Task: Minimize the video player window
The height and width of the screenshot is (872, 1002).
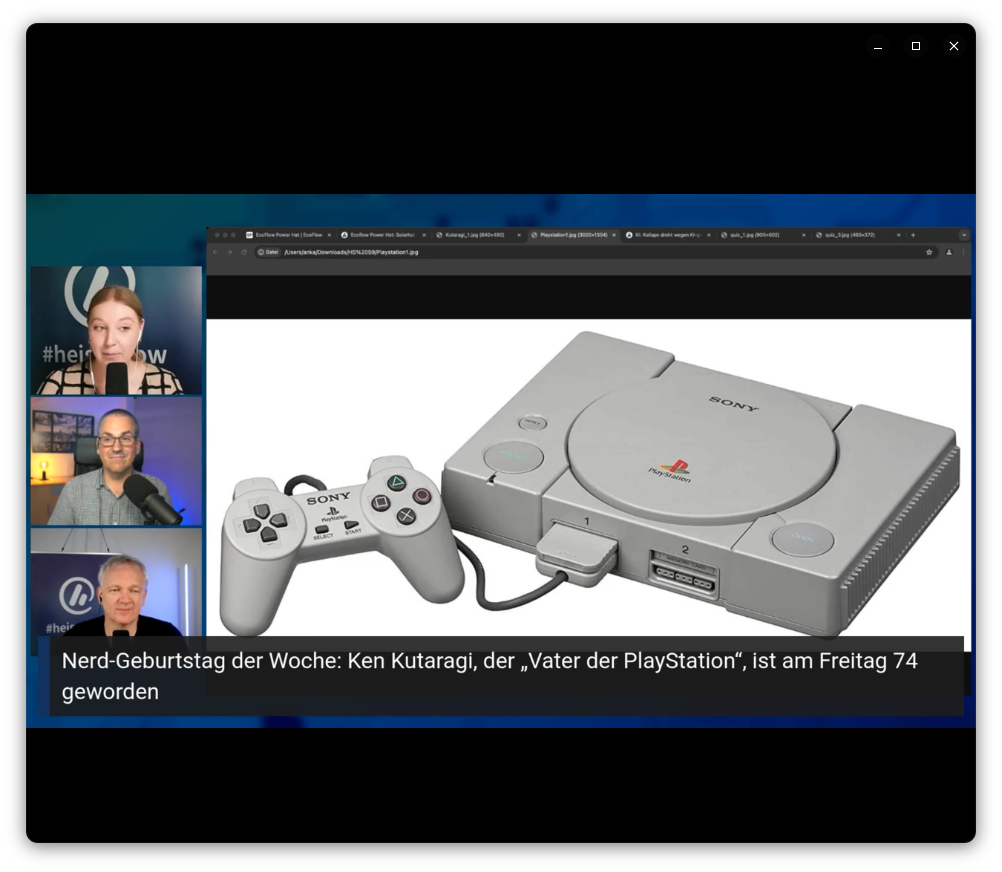Action: click(878, 47)
